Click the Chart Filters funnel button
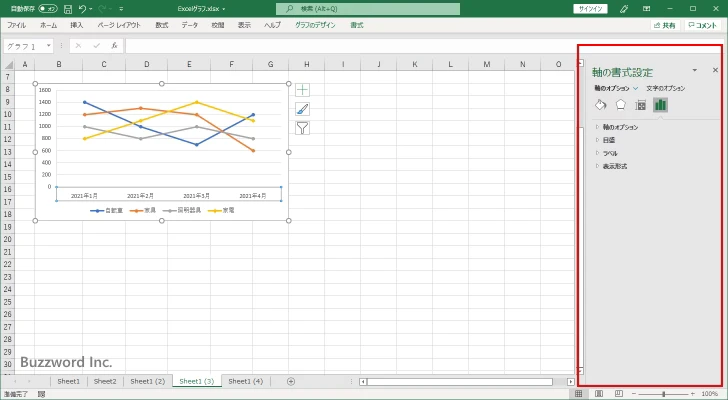 tap(302, 128)
